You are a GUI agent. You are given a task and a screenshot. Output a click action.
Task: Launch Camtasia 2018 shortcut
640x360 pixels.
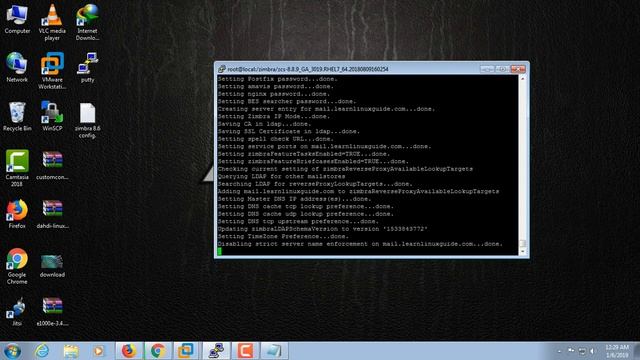pyautogui.click(x=17, y=168)
